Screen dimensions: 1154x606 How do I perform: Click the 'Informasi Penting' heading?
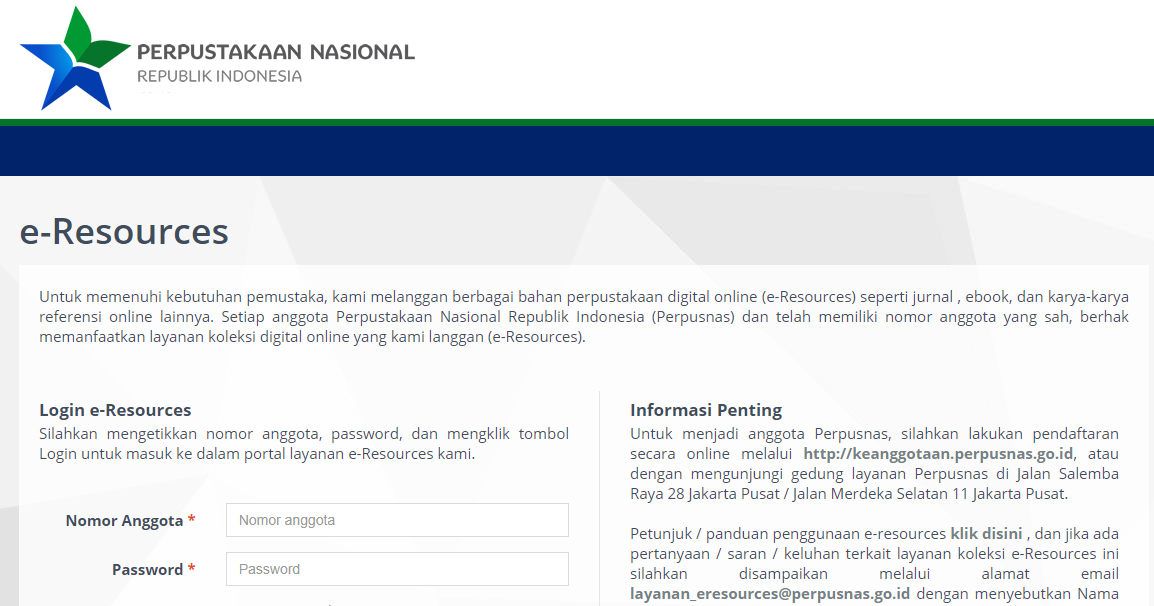(706, 410)
